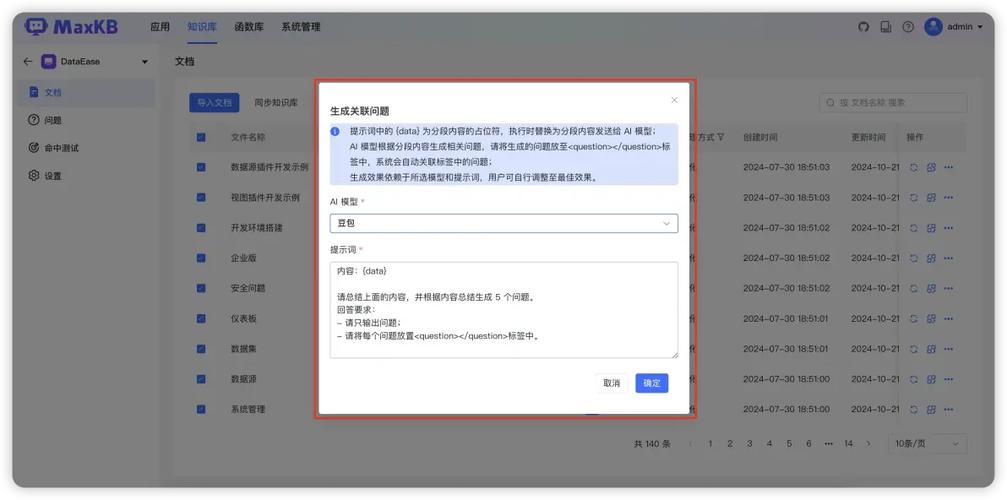
Task: Open more options for 数据集 row
Action: 949,349
